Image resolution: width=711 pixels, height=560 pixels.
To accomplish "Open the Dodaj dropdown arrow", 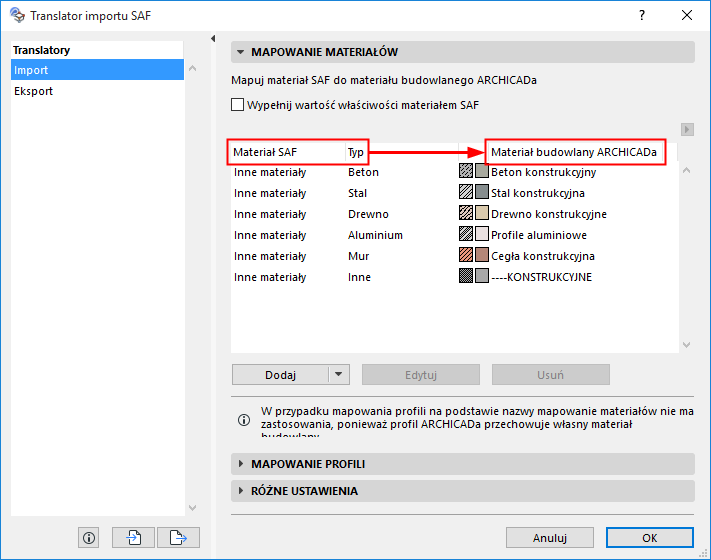I will 339,375.
